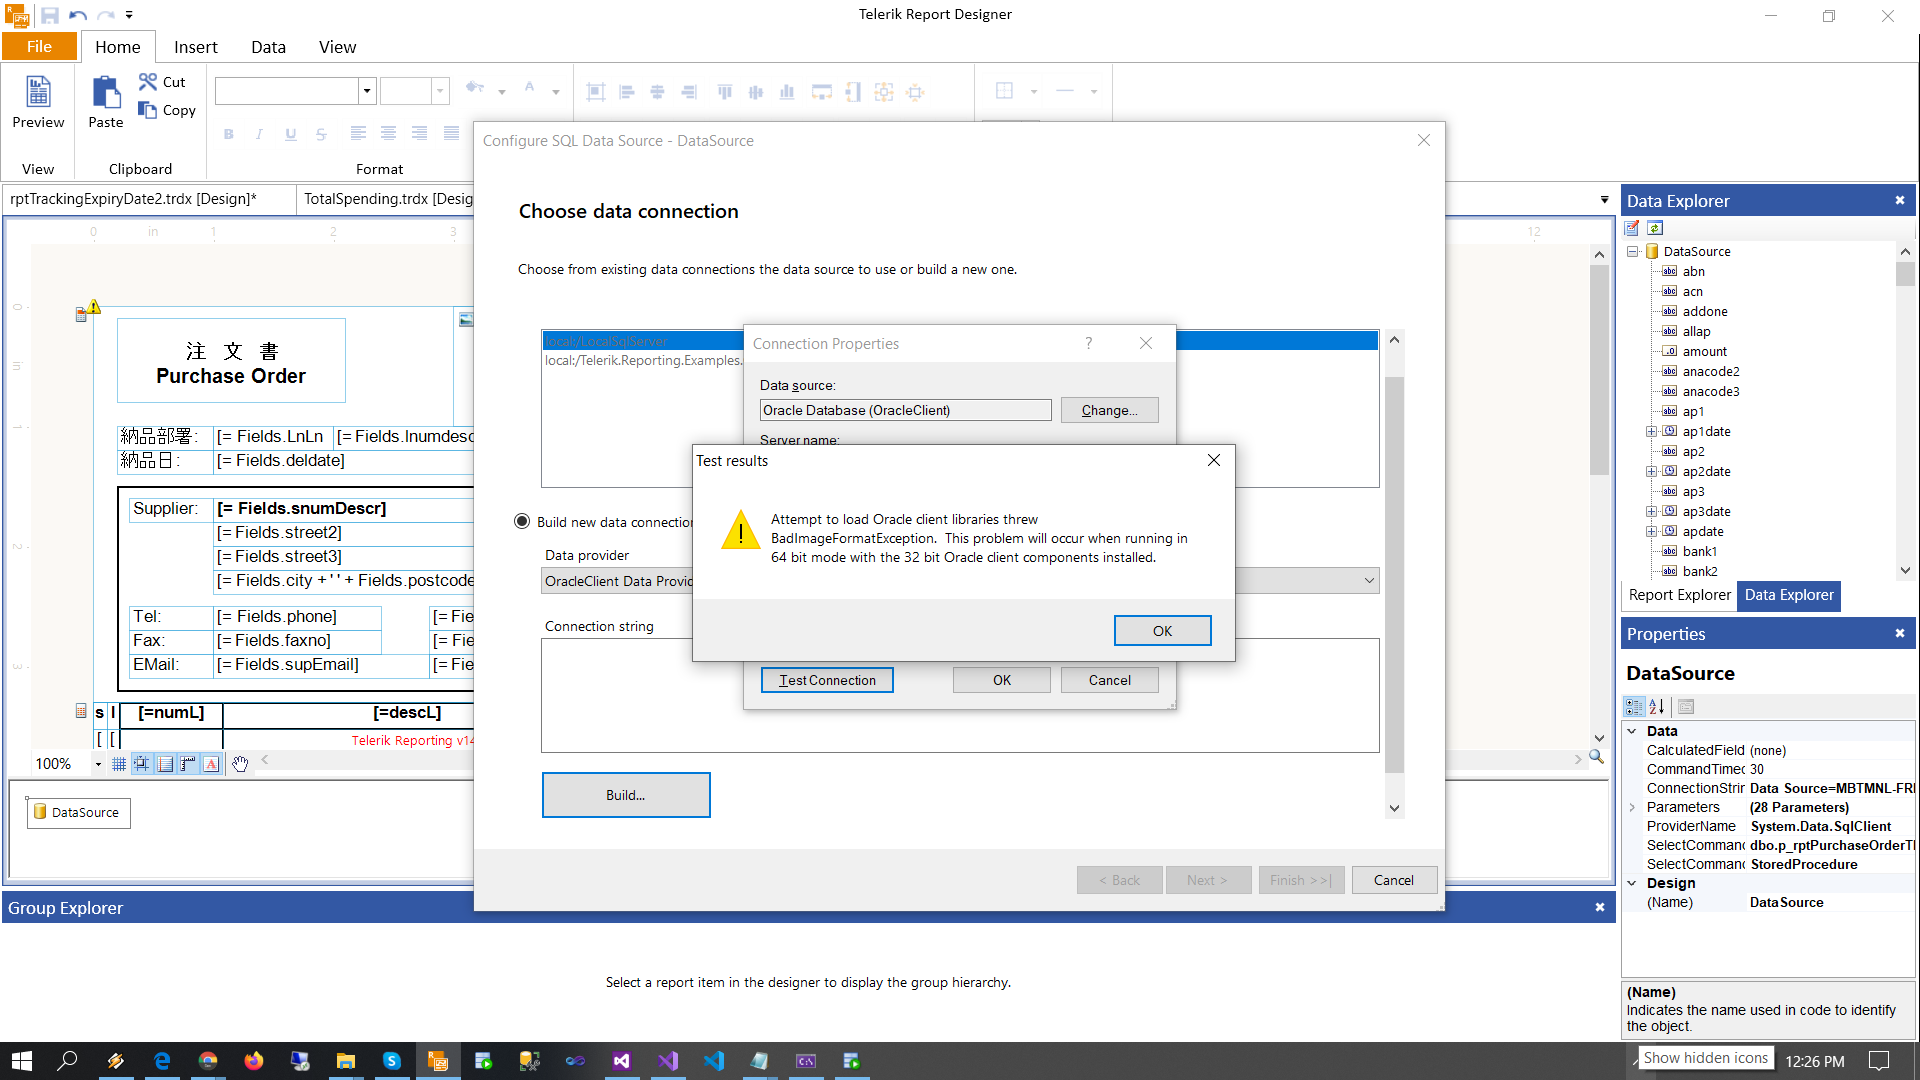Image resolution: width=1920 pixels, height=1080 pixels.
Task: Click the refresh icon in Data Explorer
Action: (1655, 228)
